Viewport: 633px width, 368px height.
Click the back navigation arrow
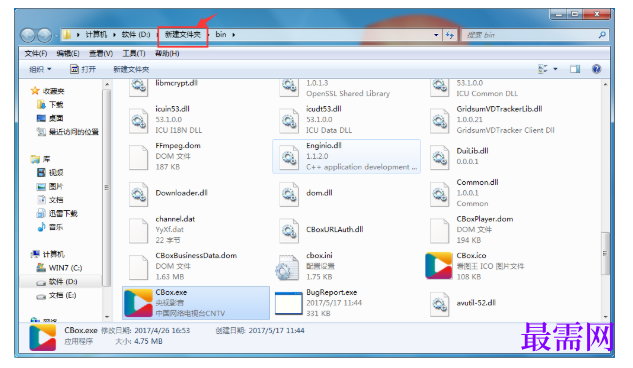pos(28,35)
